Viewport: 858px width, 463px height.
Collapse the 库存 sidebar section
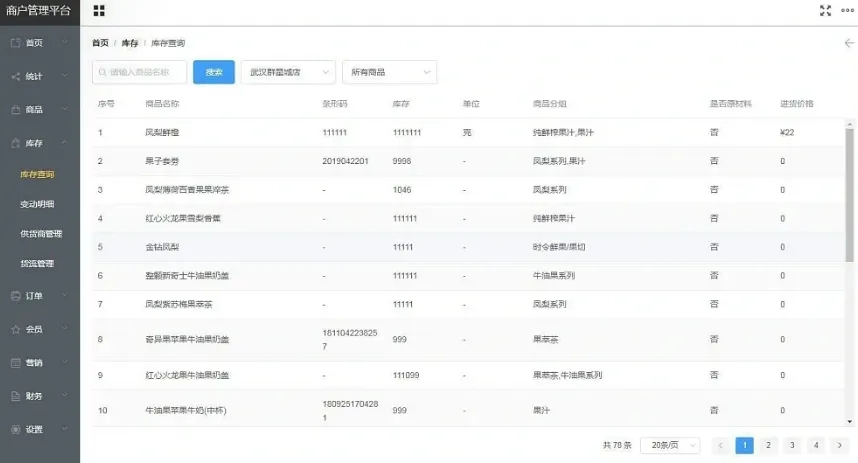[39, 143]
